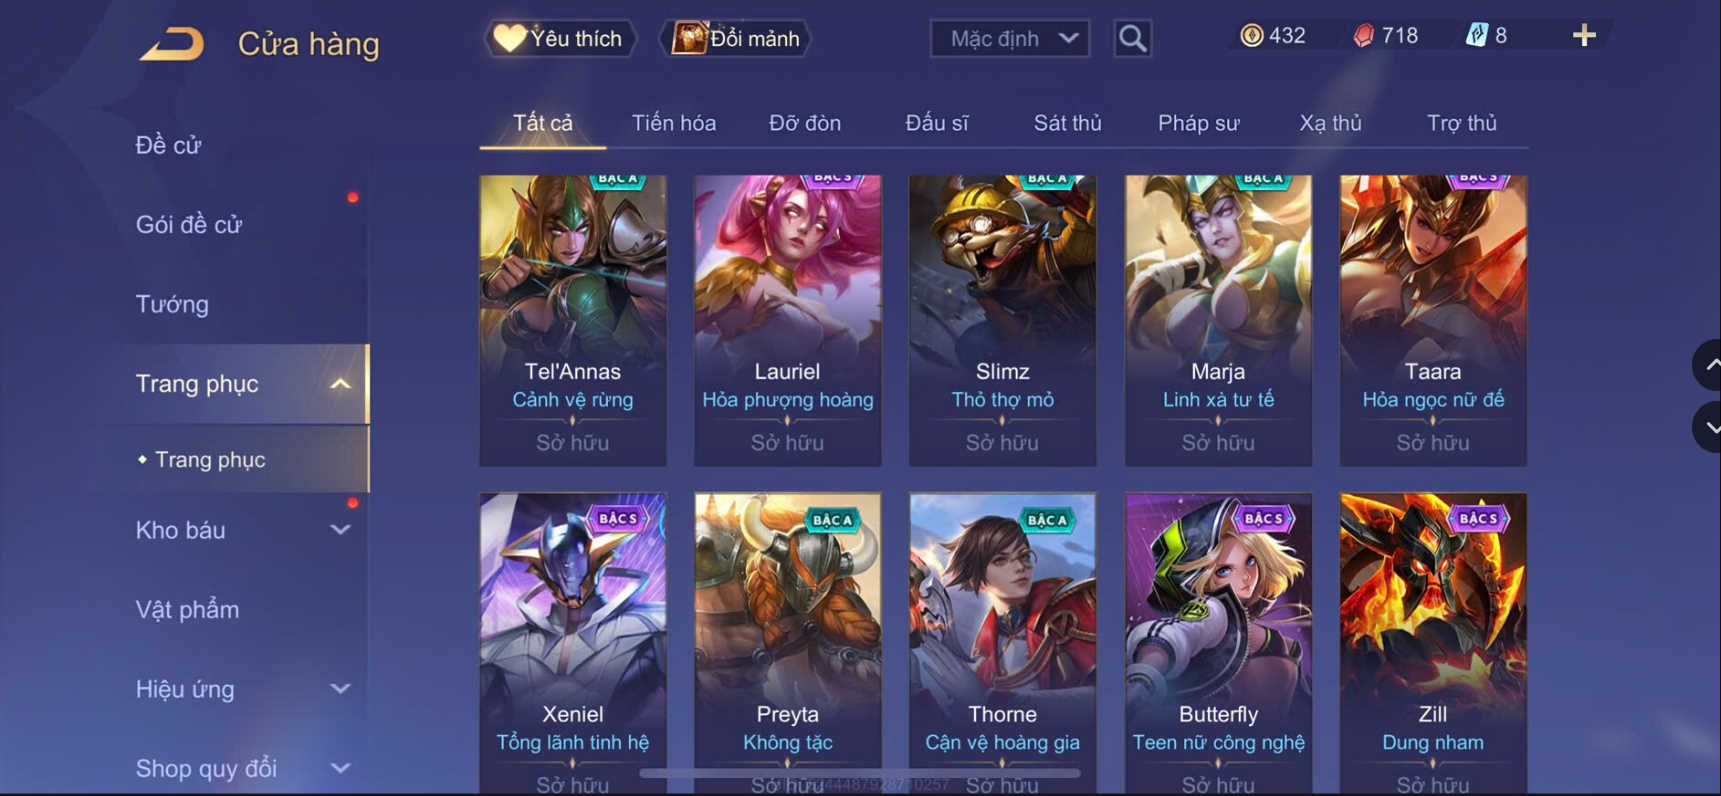Expand the Kho báu sidebar section
Viewport: 1721px width, 796px height.
(340, 530)
